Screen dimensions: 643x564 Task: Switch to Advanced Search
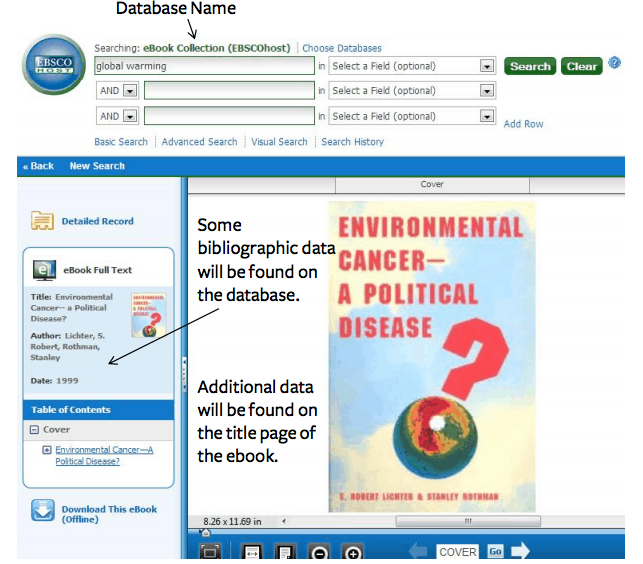pyautogui.click(x=199, y=142)
